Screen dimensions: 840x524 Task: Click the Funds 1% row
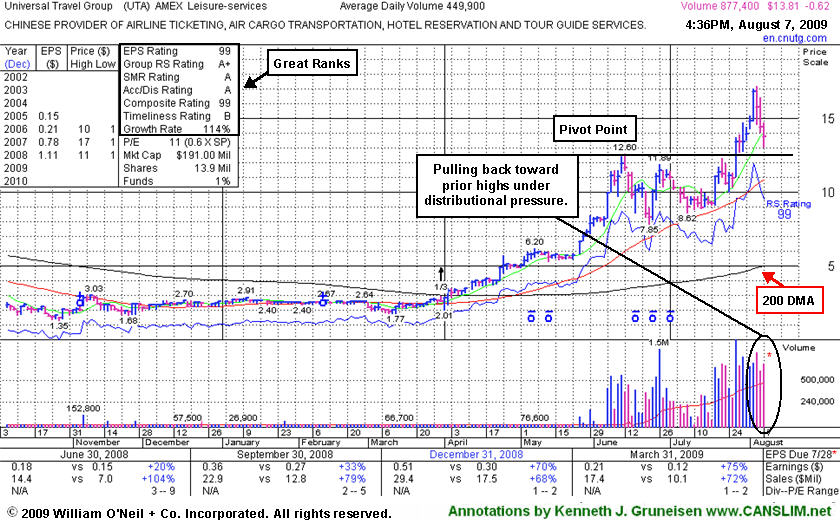coord(177,181)
